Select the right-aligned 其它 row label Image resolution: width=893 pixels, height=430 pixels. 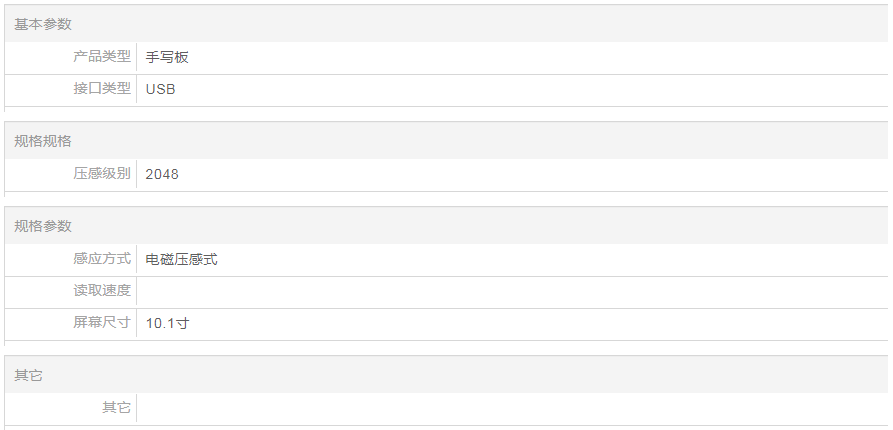coord(116,408)
